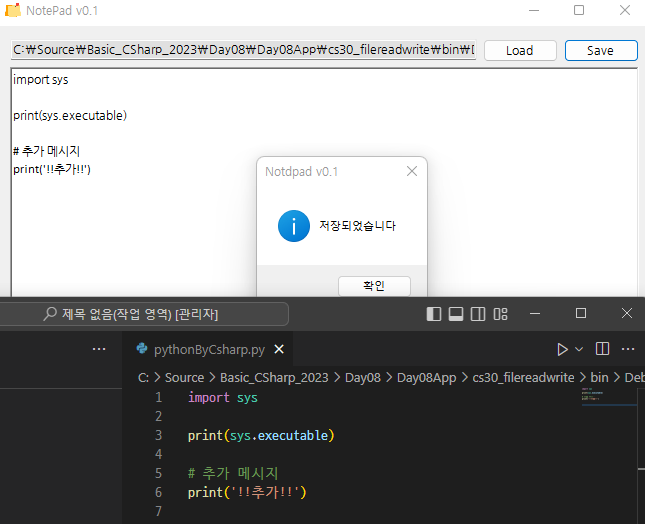This screenshot has height=524, width=645.
Task: Minimize the NotePad v0.1 window
Action: pyautogui.click(x=534, y=10)
